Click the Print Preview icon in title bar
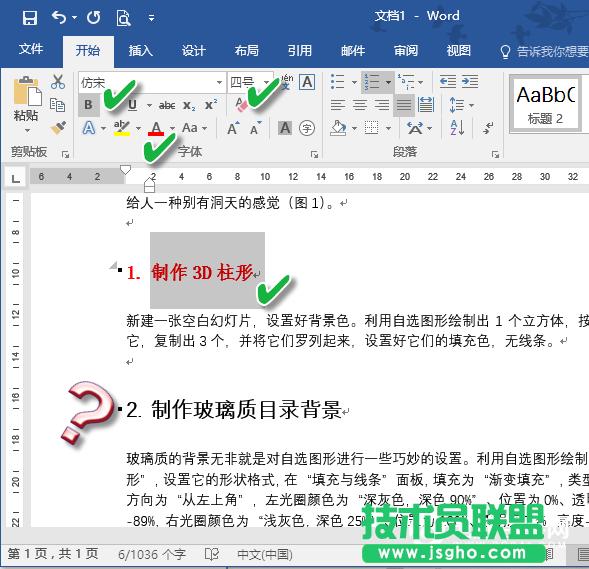Image resolution: width=589 pixels, height=569 pixels. coord(123,18)
